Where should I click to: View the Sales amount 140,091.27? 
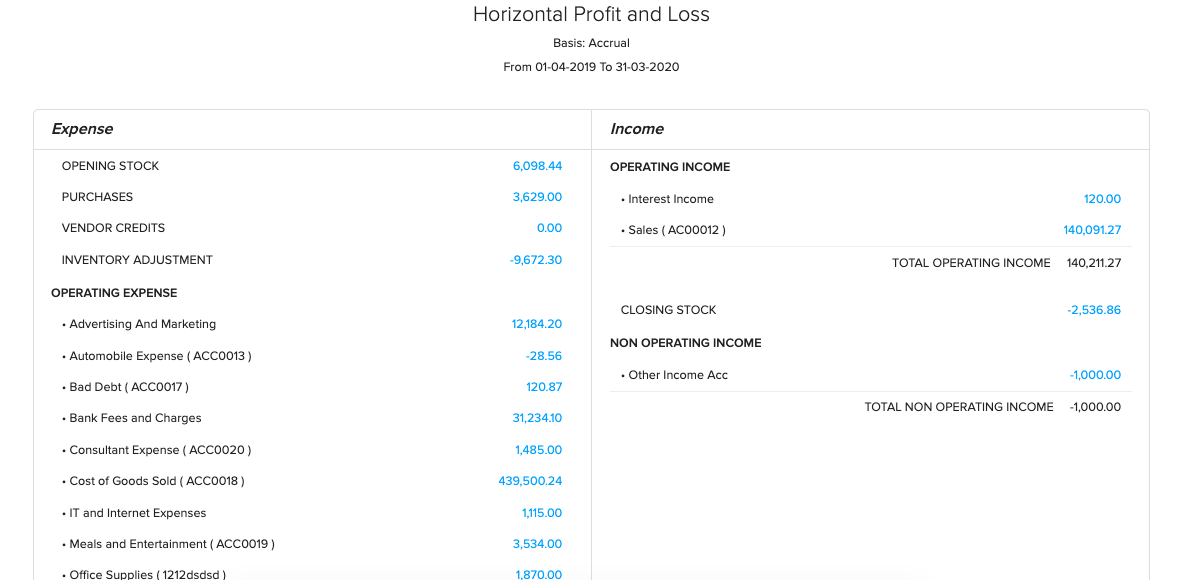1092,230
